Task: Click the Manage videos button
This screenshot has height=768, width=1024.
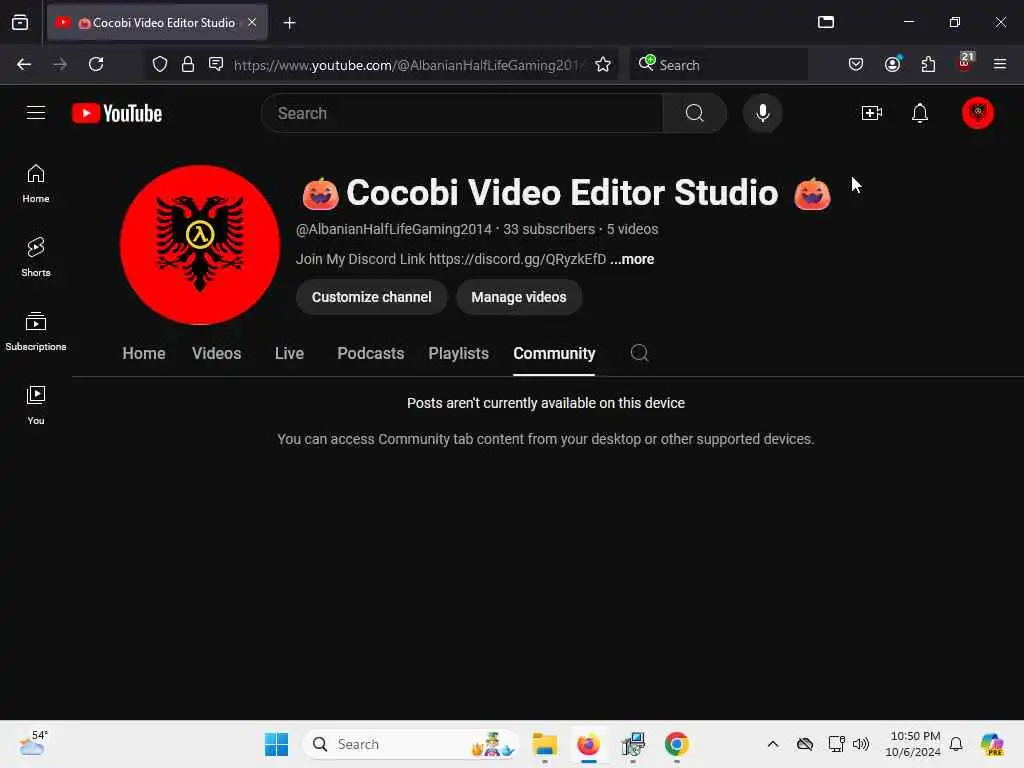Action: (519, 297)
